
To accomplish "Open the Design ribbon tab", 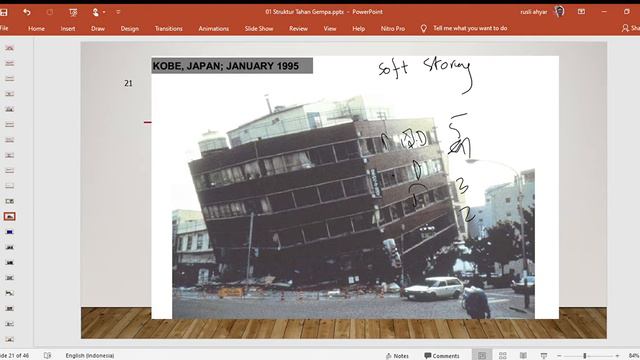I will (x=130, y=29).
